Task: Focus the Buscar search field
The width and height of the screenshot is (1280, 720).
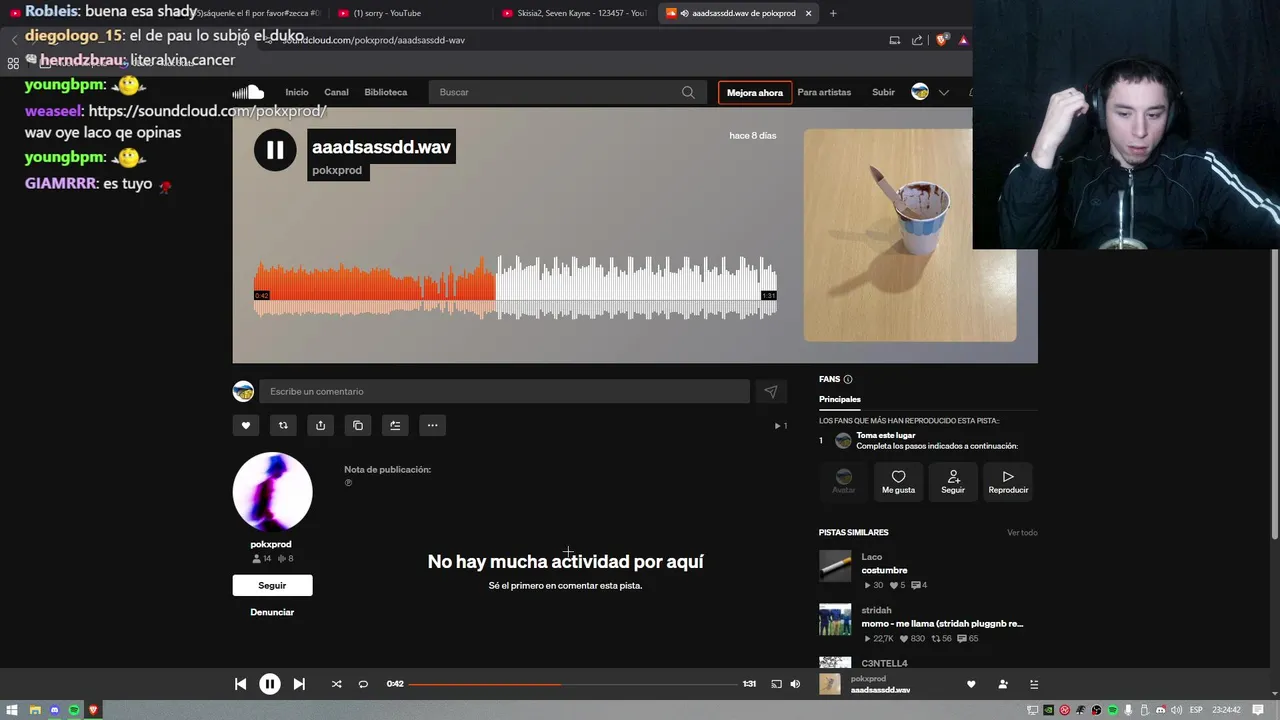Action: (x=566, y=92)
